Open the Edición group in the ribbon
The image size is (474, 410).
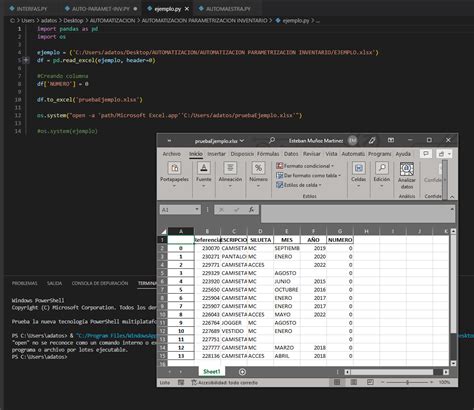click(x=382, y=175)
